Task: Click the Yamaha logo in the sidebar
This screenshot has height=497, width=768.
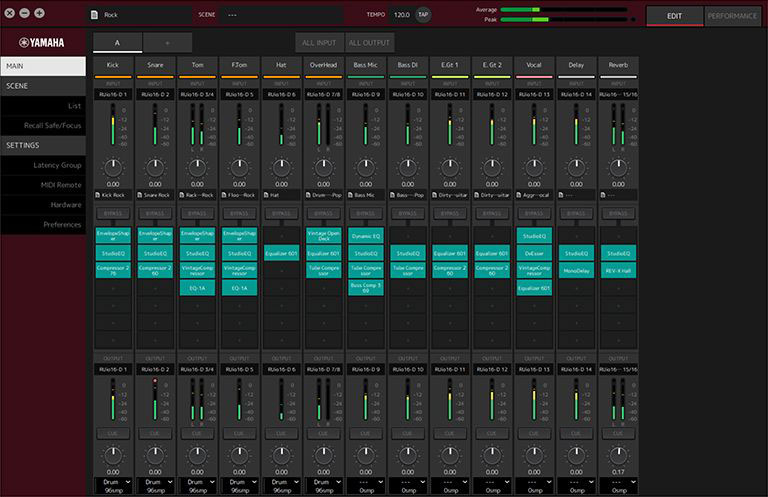Action: [x=42, y=42]
